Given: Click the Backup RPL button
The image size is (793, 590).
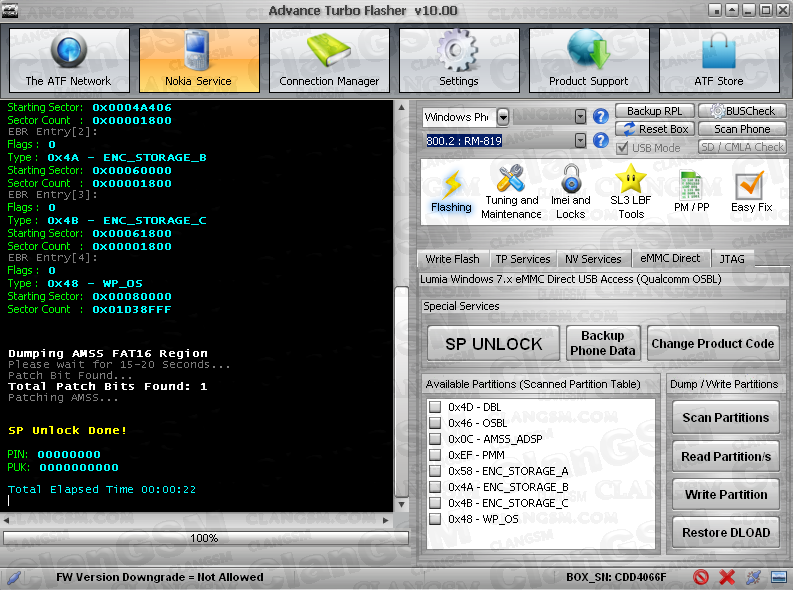Looking at the screenshot, I should point(654,111).
